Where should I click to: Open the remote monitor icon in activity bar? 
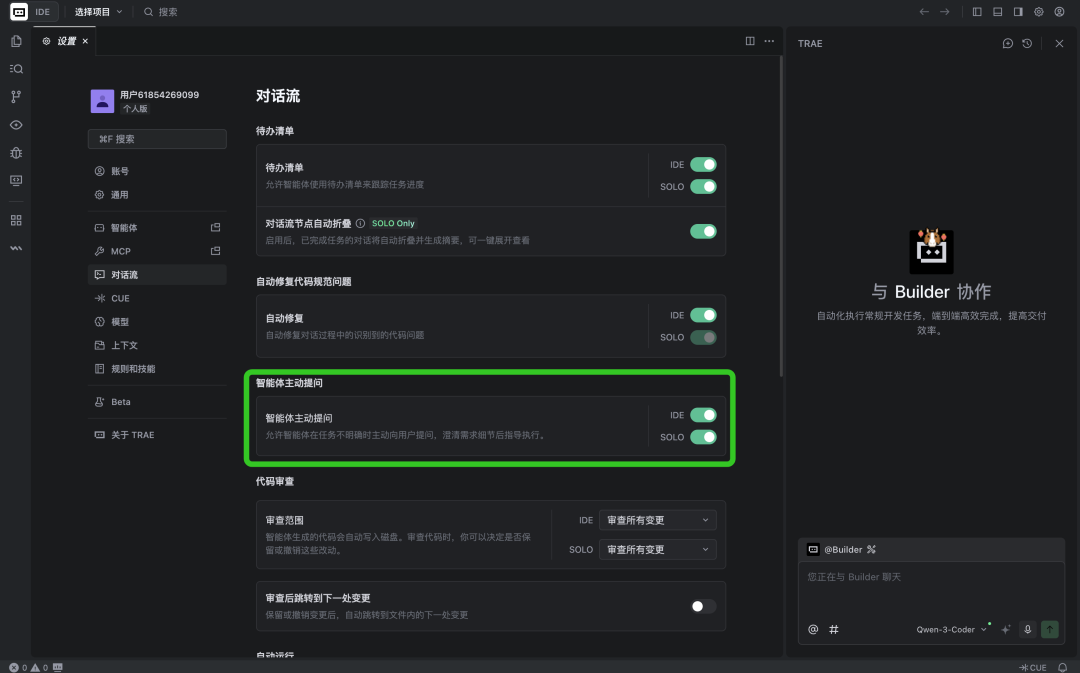(16, 180)
